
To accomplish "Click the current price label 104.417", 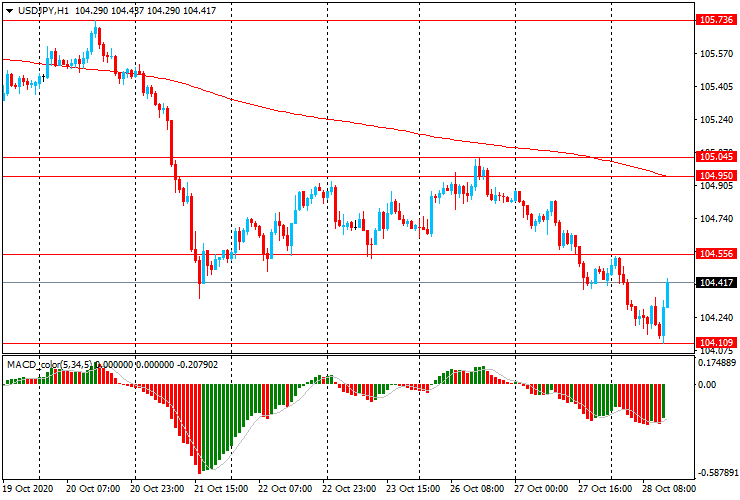I will pyautogui.click(x=716, y=282).
